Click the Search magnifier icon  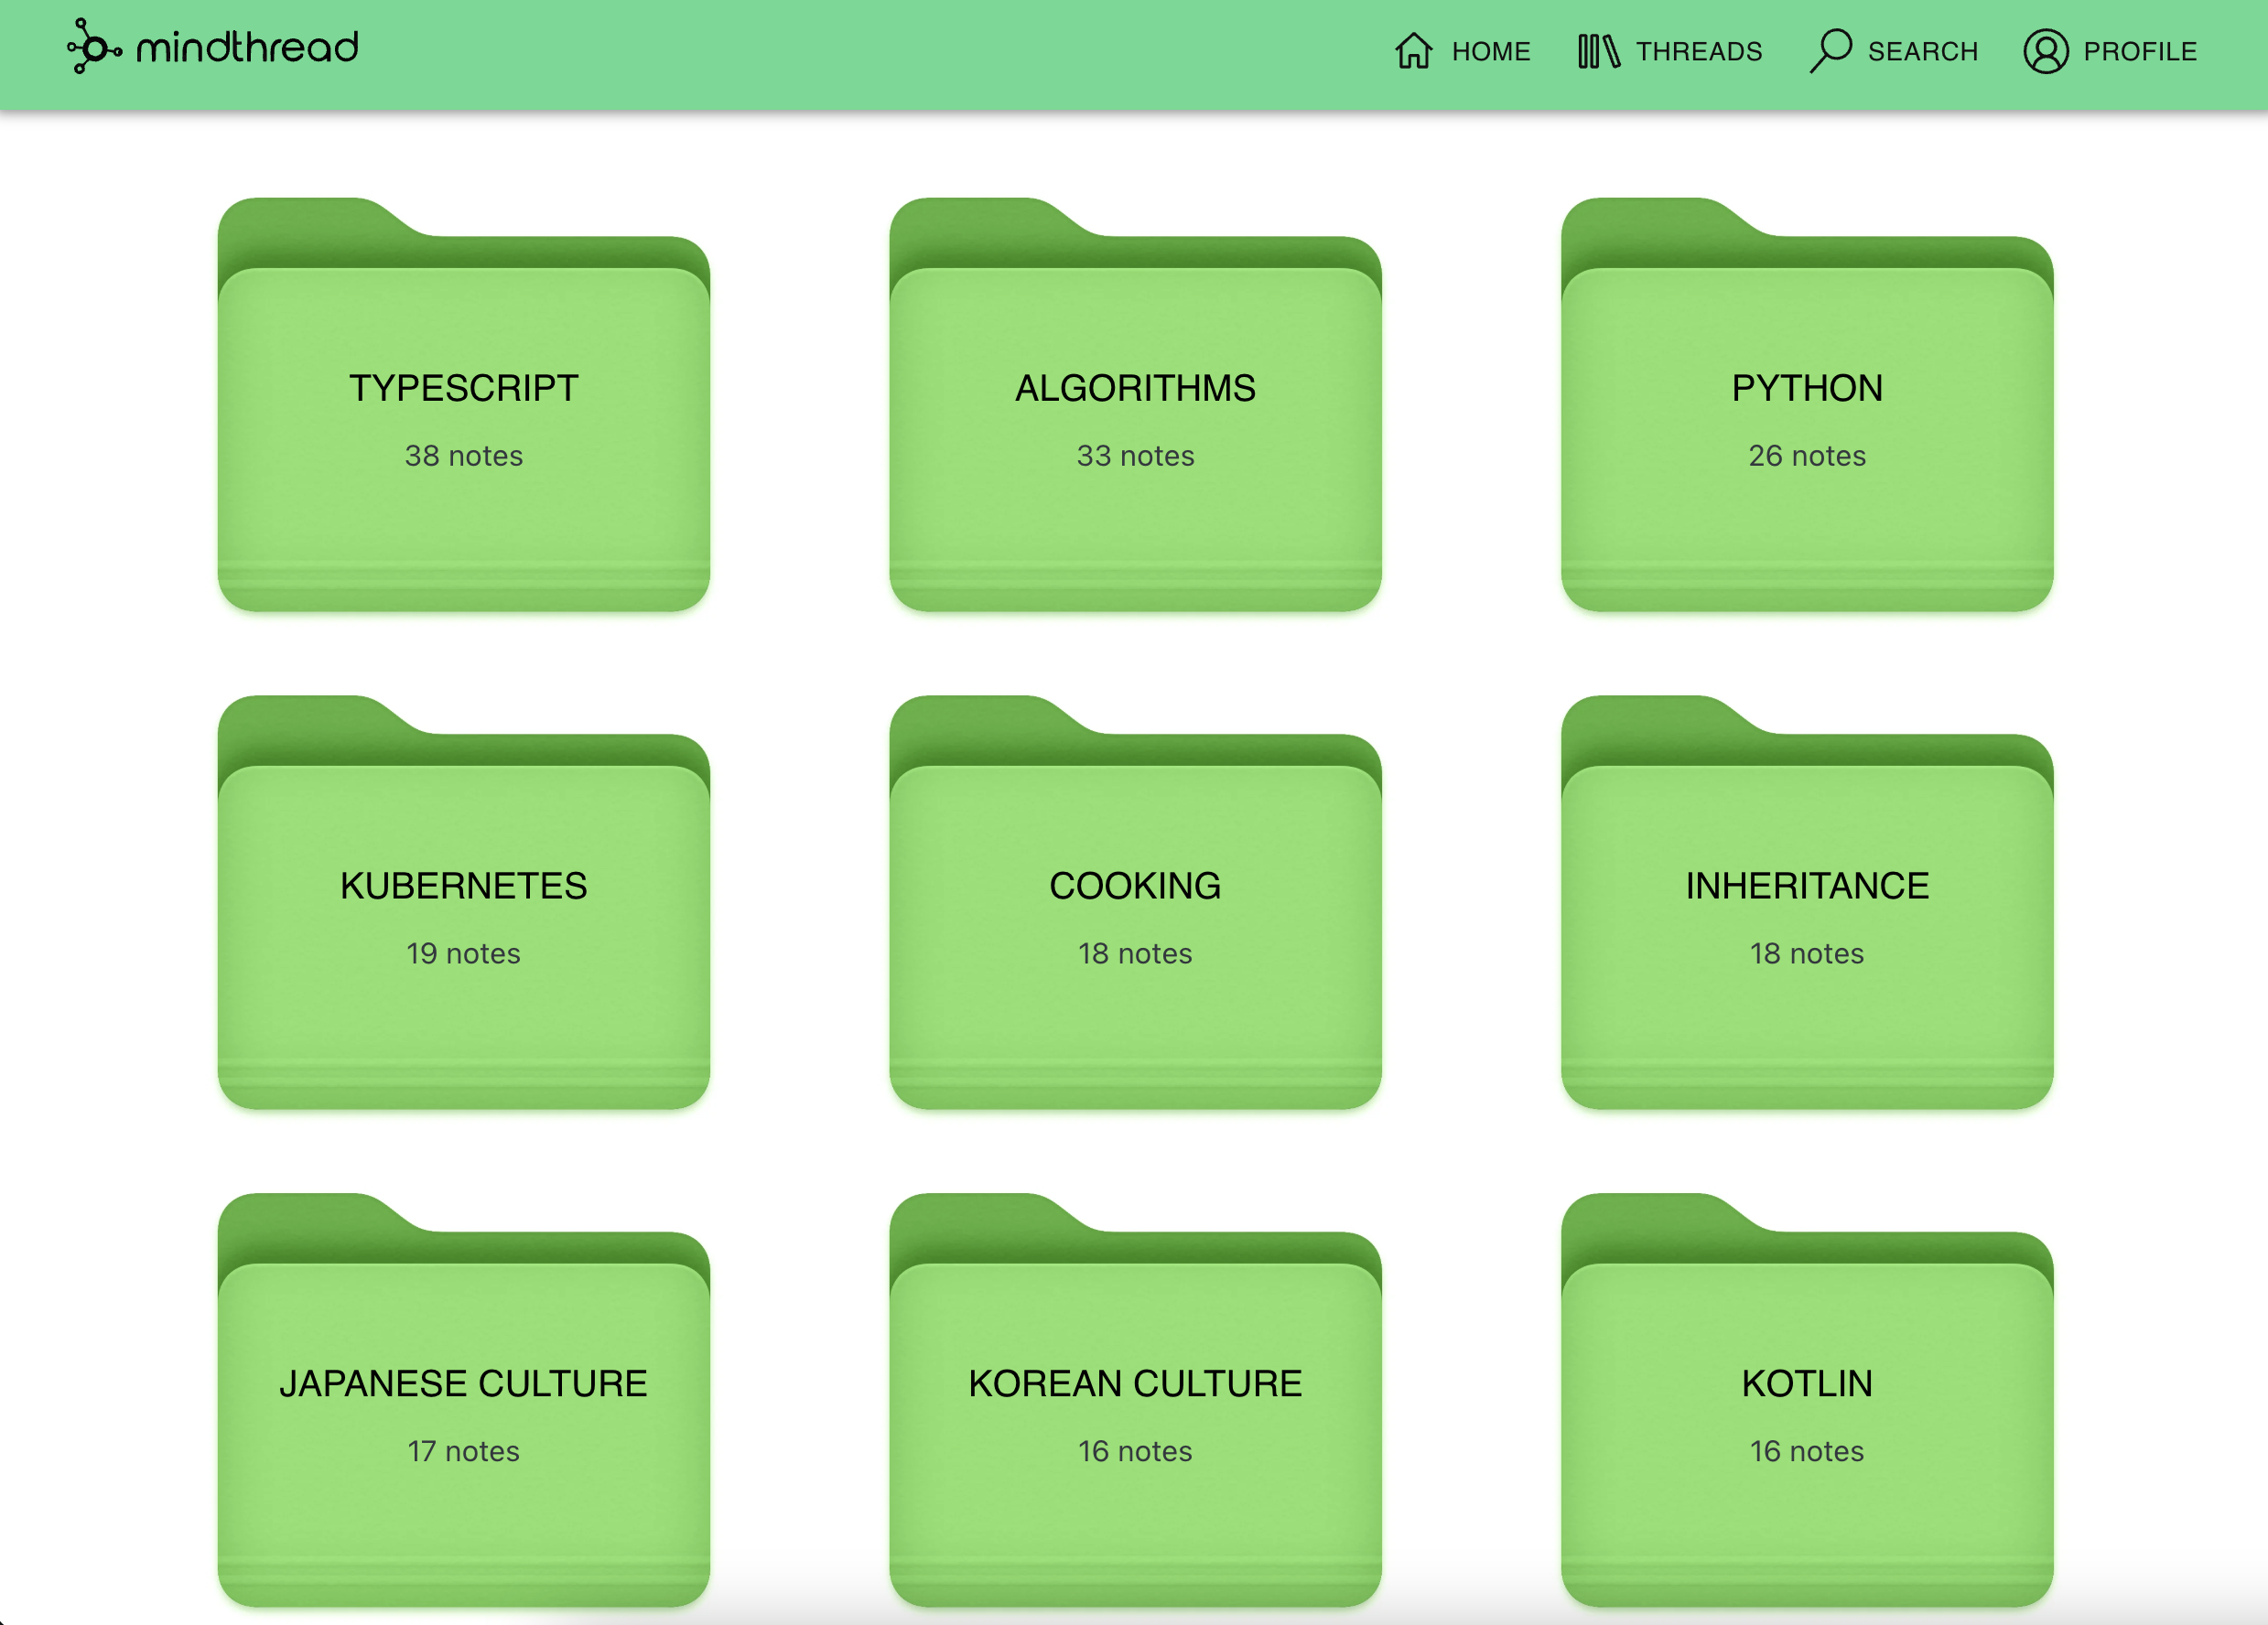(1830, 49)
